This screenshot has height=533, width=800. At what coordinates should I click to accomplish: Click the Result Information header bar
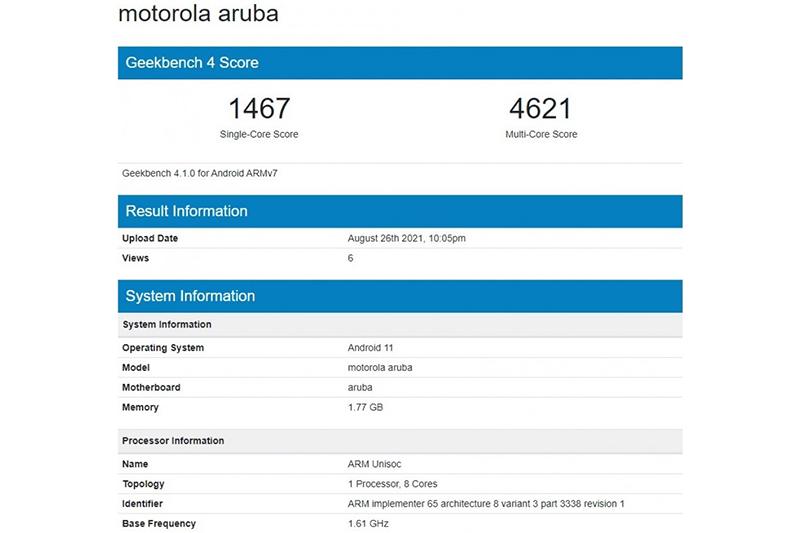[400, 211]
